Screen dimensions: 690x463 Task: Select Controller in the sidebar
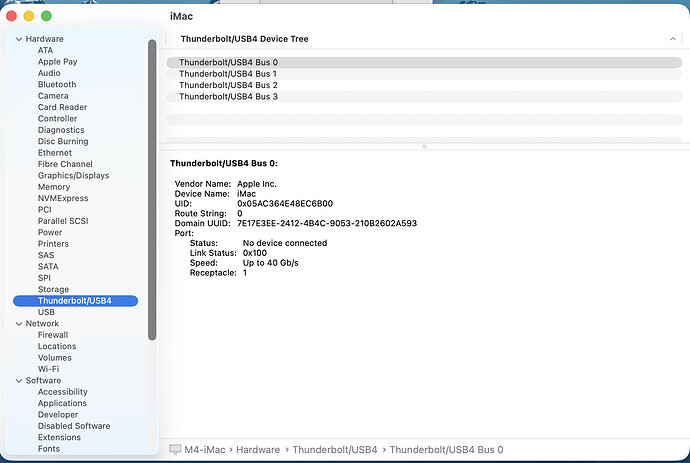pyautogui.click(x=57, y=119)
